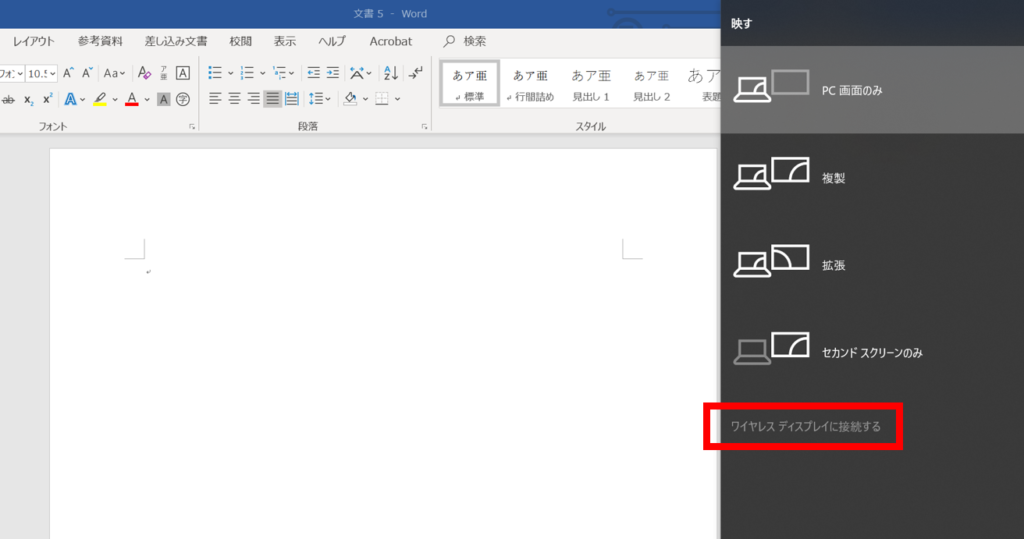The height and width of the screenshot is (539, 1024).
Task: Clear all formatting with eraser icon
Action: (145, 73)
